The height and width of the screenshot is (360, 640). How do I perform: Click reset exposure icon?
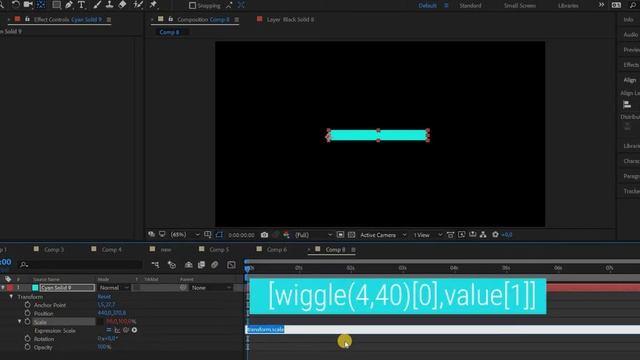(495, 235)
